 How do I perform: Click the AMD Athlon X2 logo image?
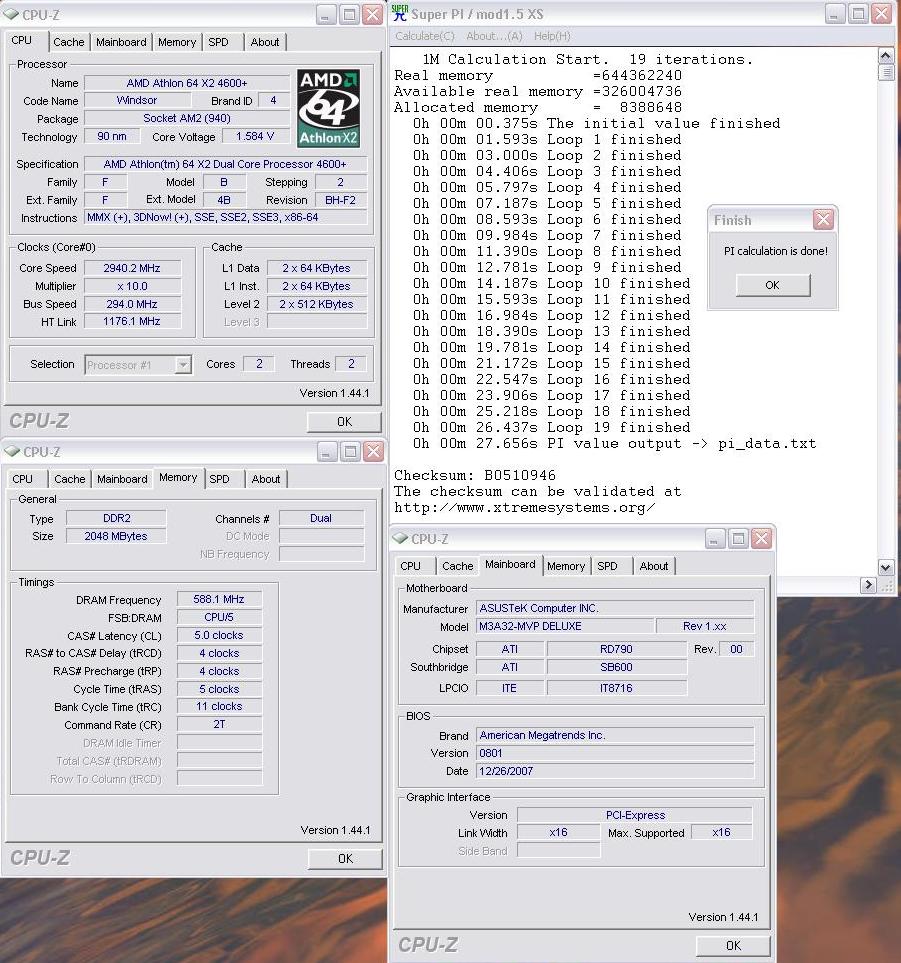pos(329,108)
